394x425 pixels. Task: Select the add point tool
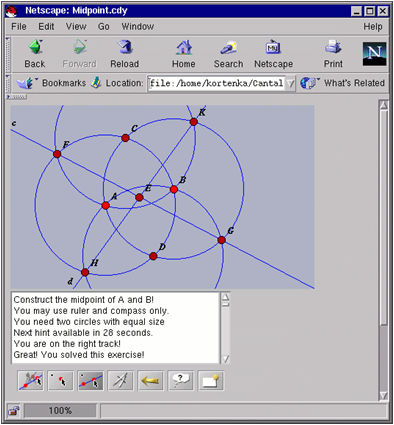pos(61,381)
